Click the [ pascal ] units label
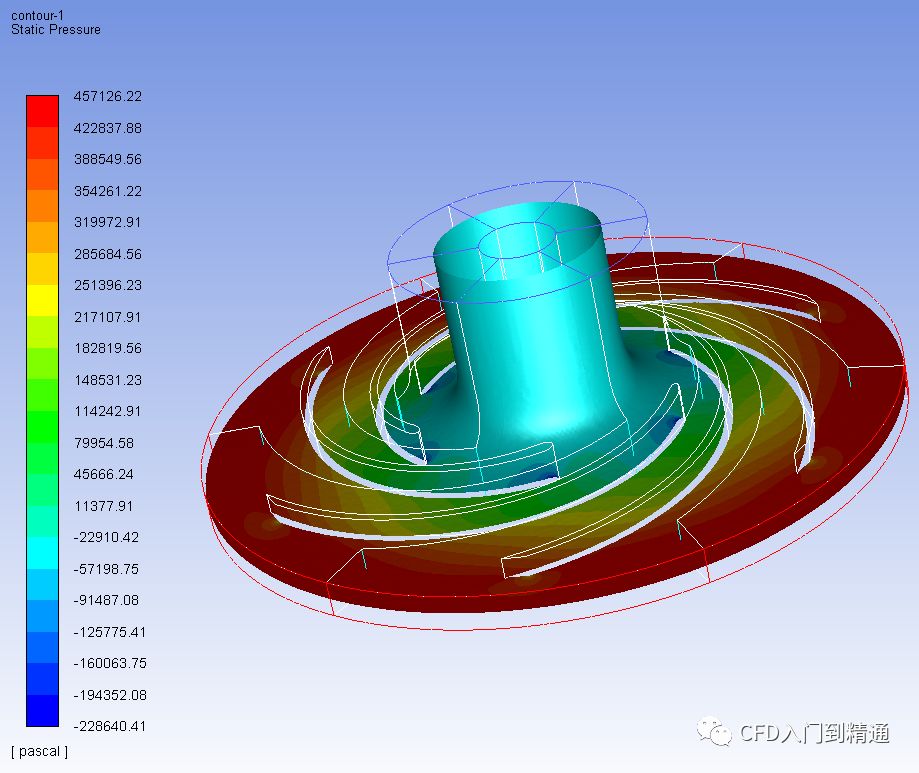919x773 pixels. 39,751
